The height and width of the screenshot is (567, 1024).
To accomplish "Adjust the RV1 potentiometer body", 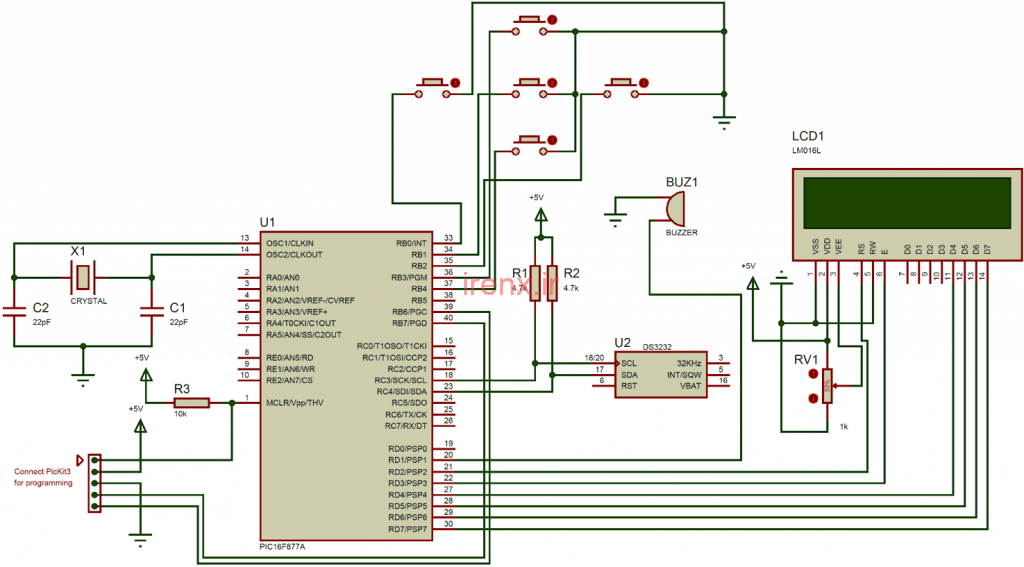I will pos(827,386).
